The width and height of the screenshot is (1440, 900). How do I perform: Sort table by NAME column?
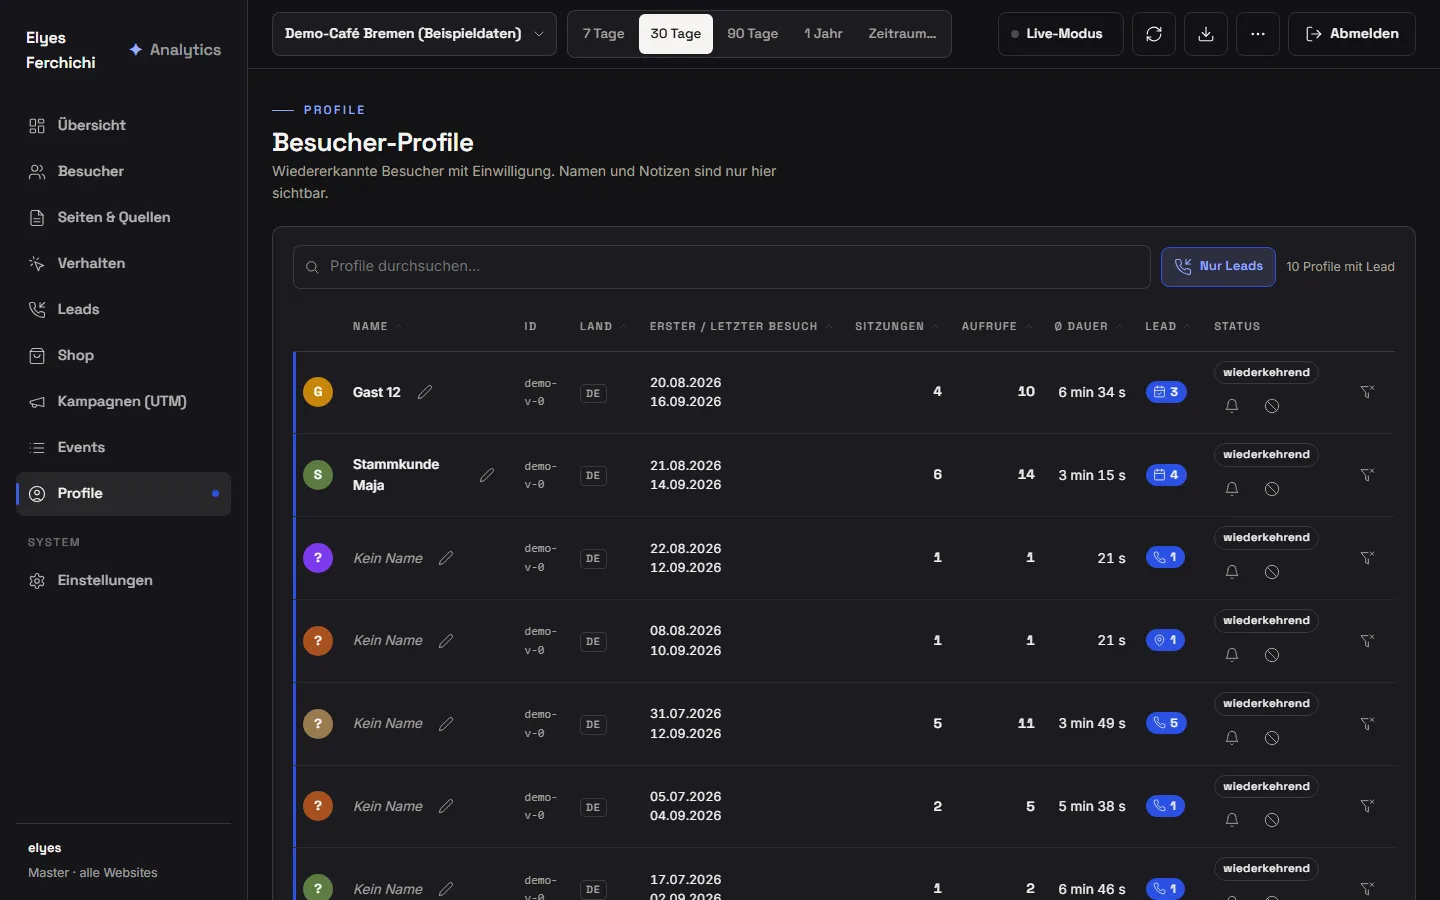pyautogui.click(x=377, y=327)
